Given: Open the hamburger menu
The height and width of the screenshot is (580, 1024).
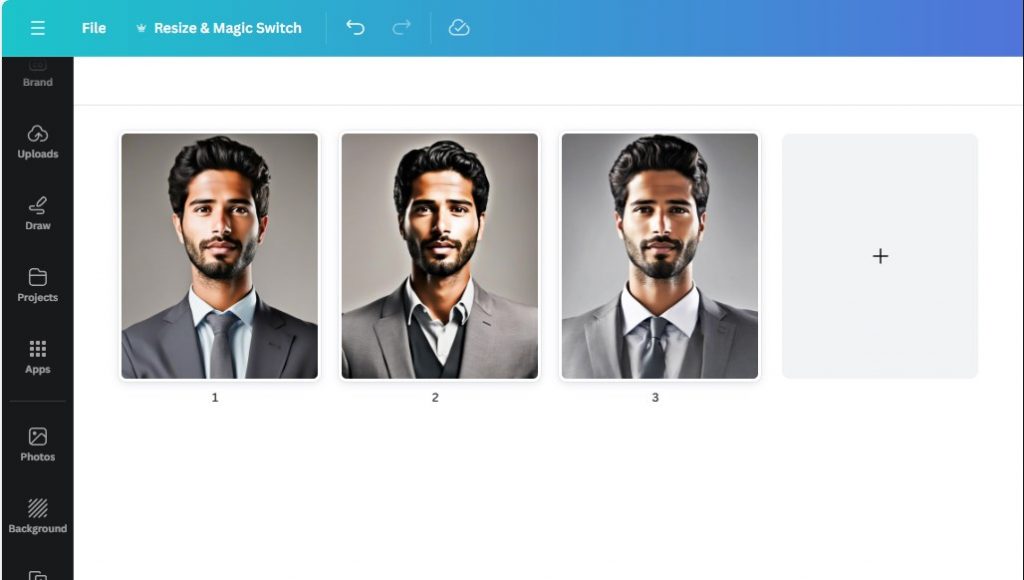Looking at the screenshot, I should pos(38,27).
